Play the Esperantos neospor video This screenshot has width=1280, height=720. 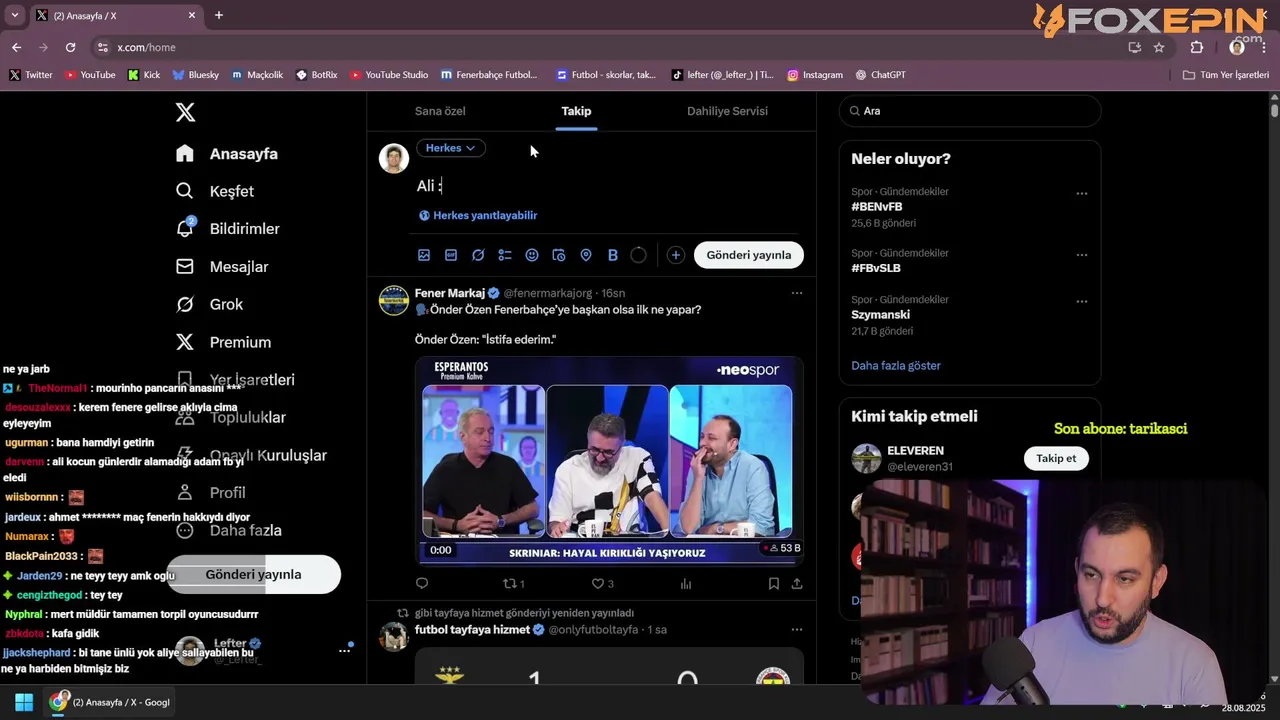(x=609, y=461)
